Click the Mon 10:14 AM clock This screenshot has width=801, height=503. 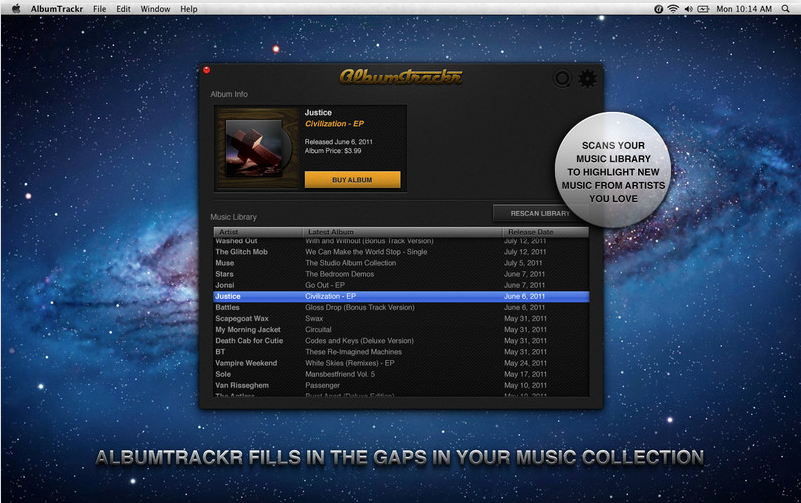744,9
